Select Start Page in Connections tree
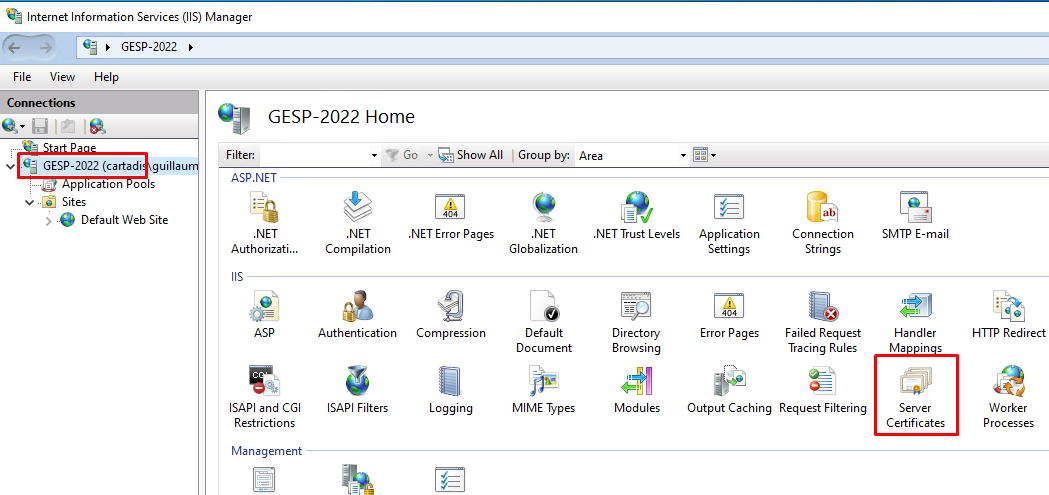Viewport: 1049px width, 495px height. 69,147
